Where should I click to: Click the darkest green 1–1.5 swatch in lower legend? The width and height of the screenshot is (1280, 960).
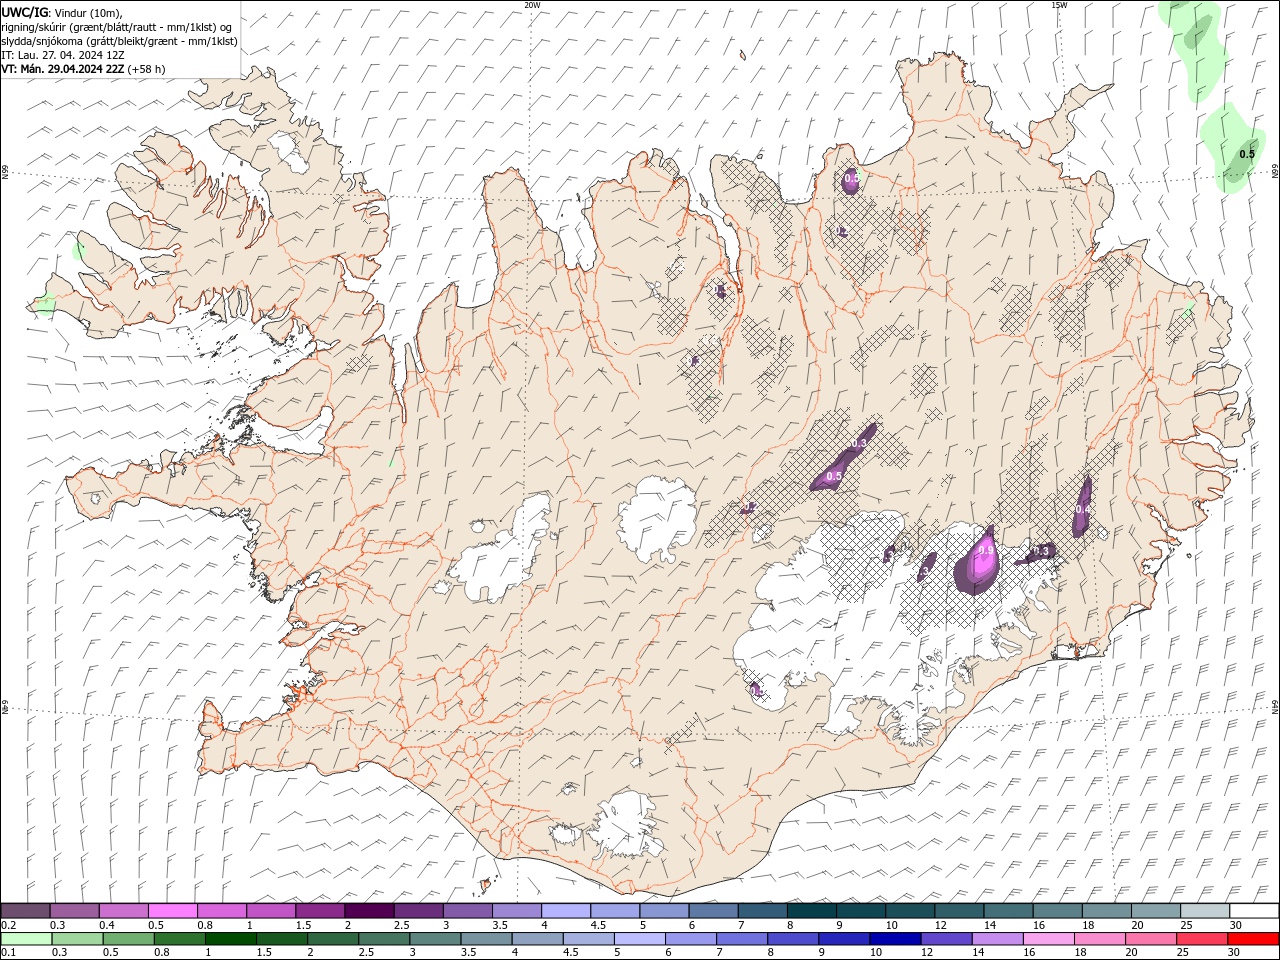tap(230, 939)
